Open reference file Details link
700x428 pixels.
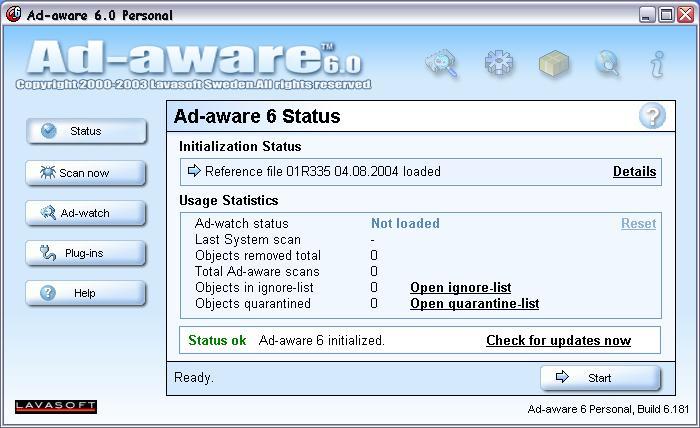point(634,171)
